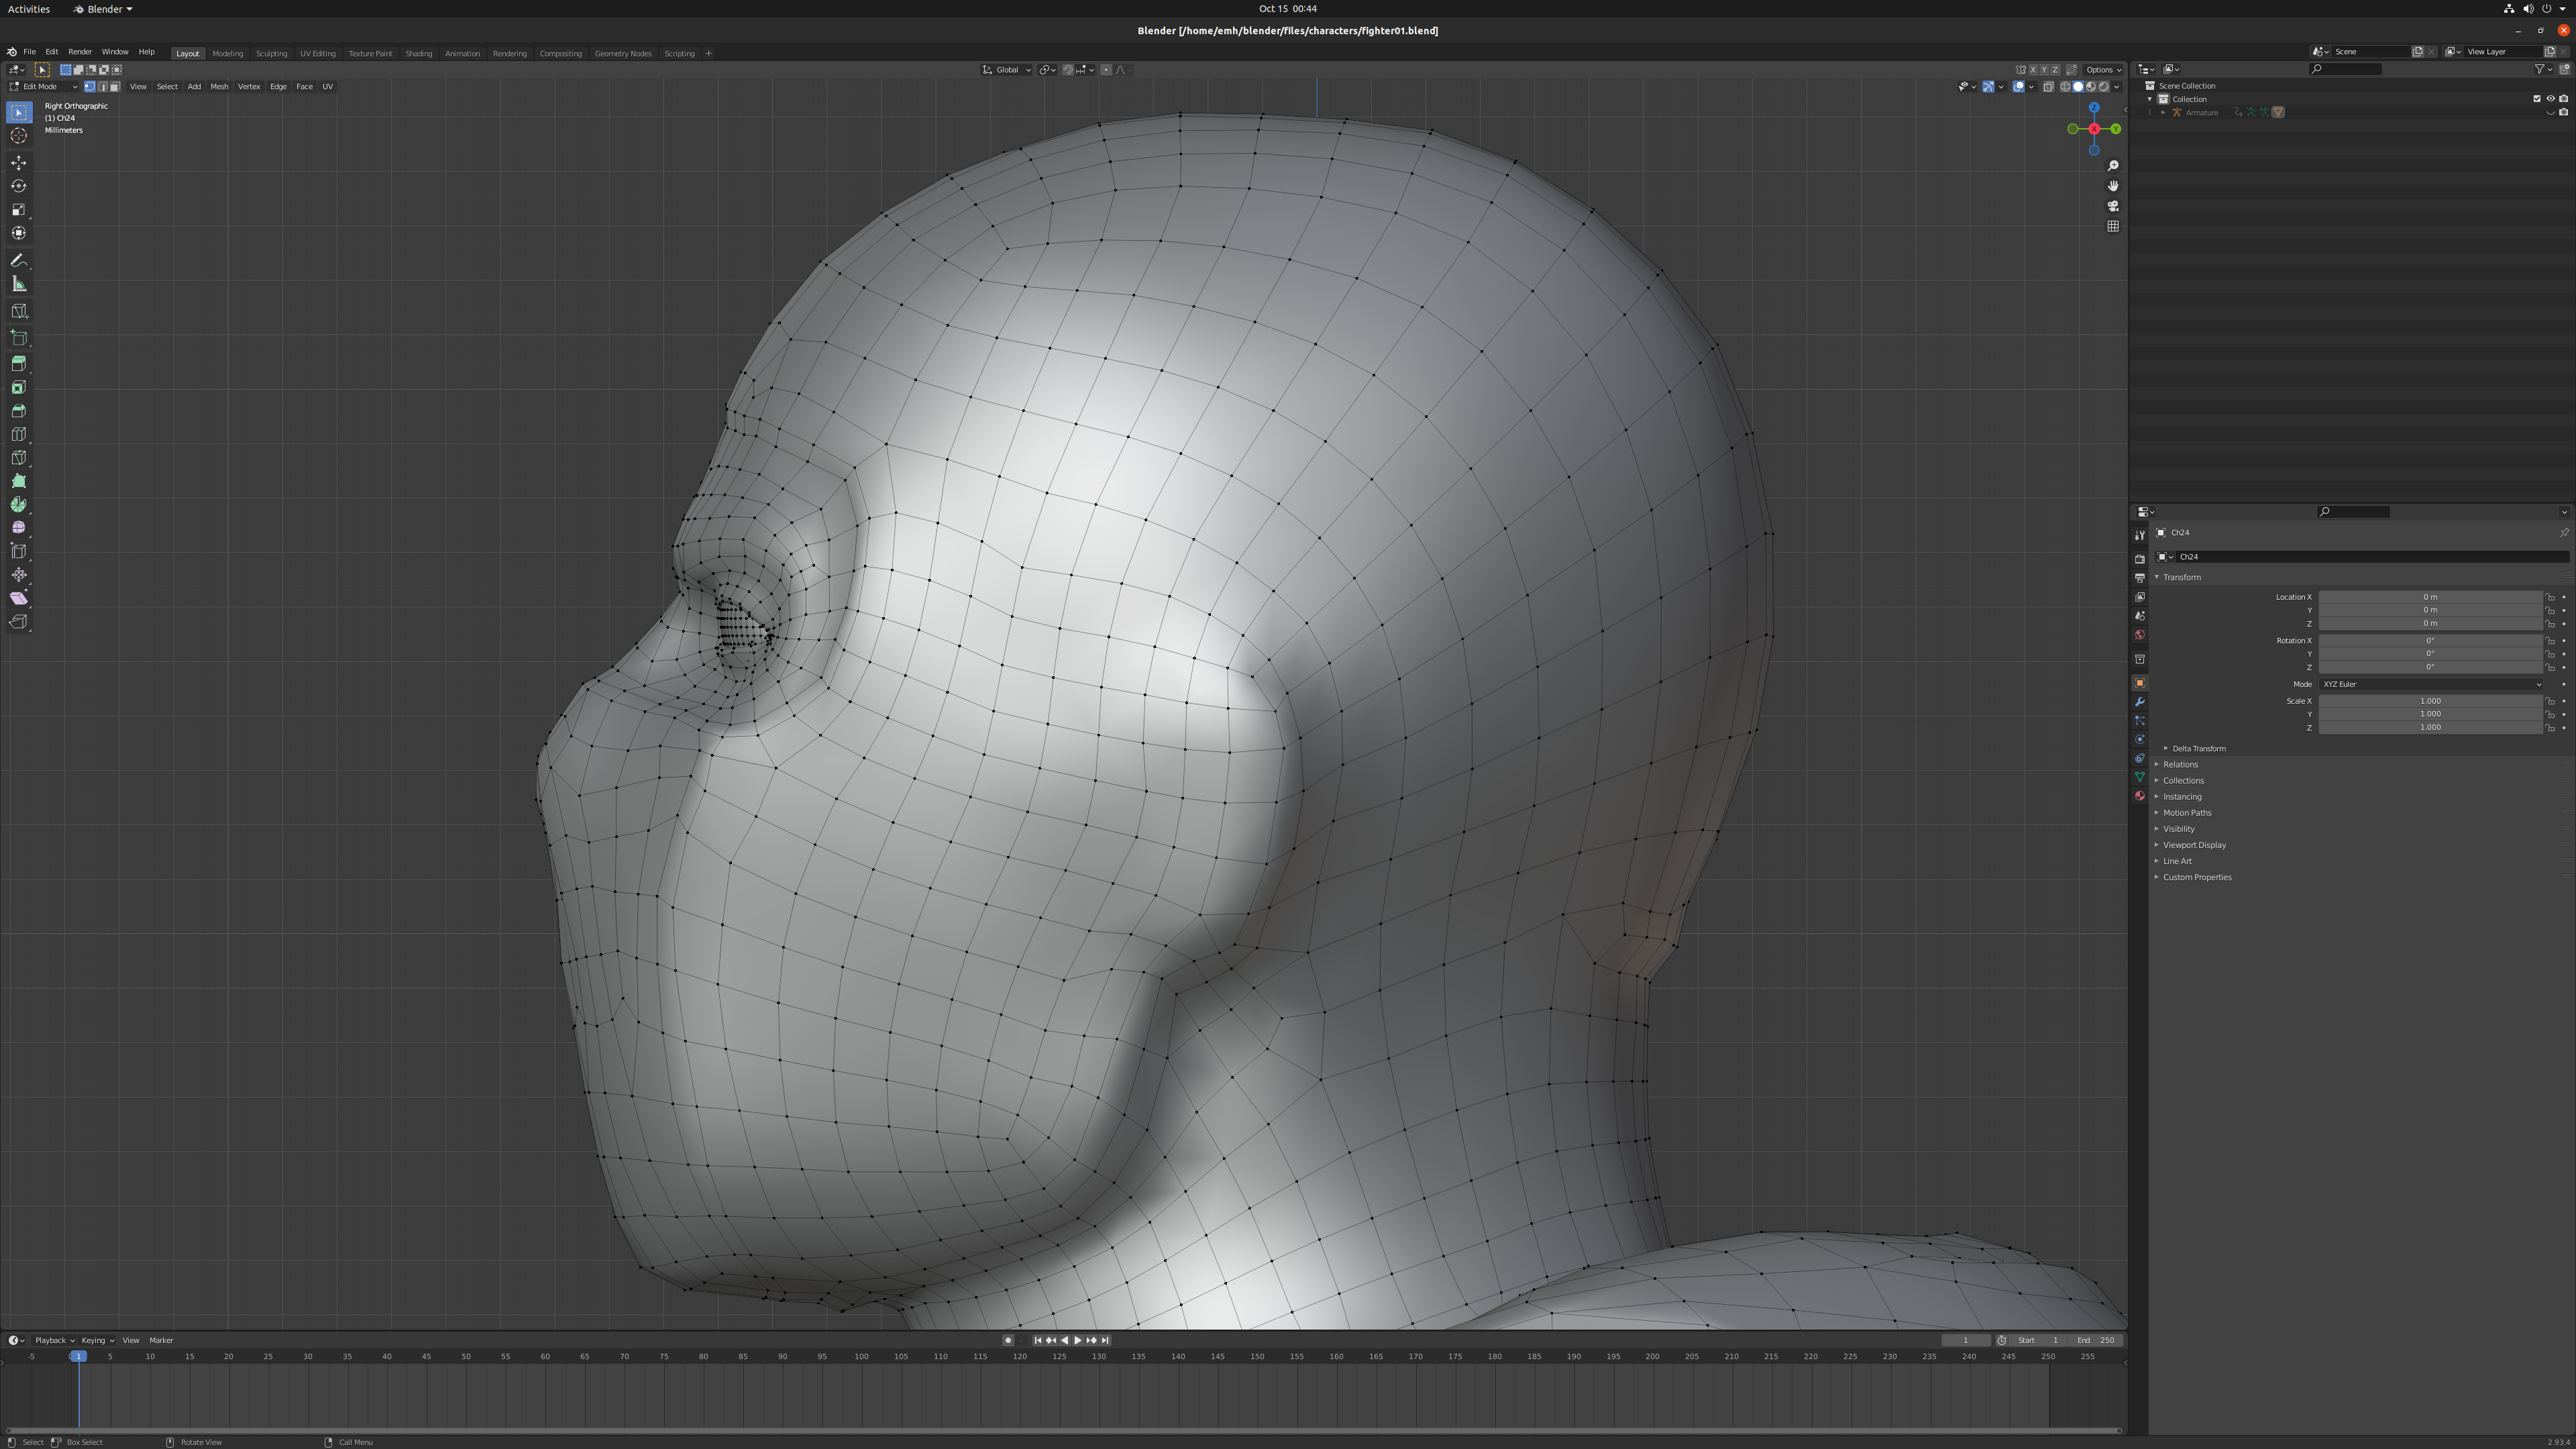Activate the Scale tool

coord(19,210)
